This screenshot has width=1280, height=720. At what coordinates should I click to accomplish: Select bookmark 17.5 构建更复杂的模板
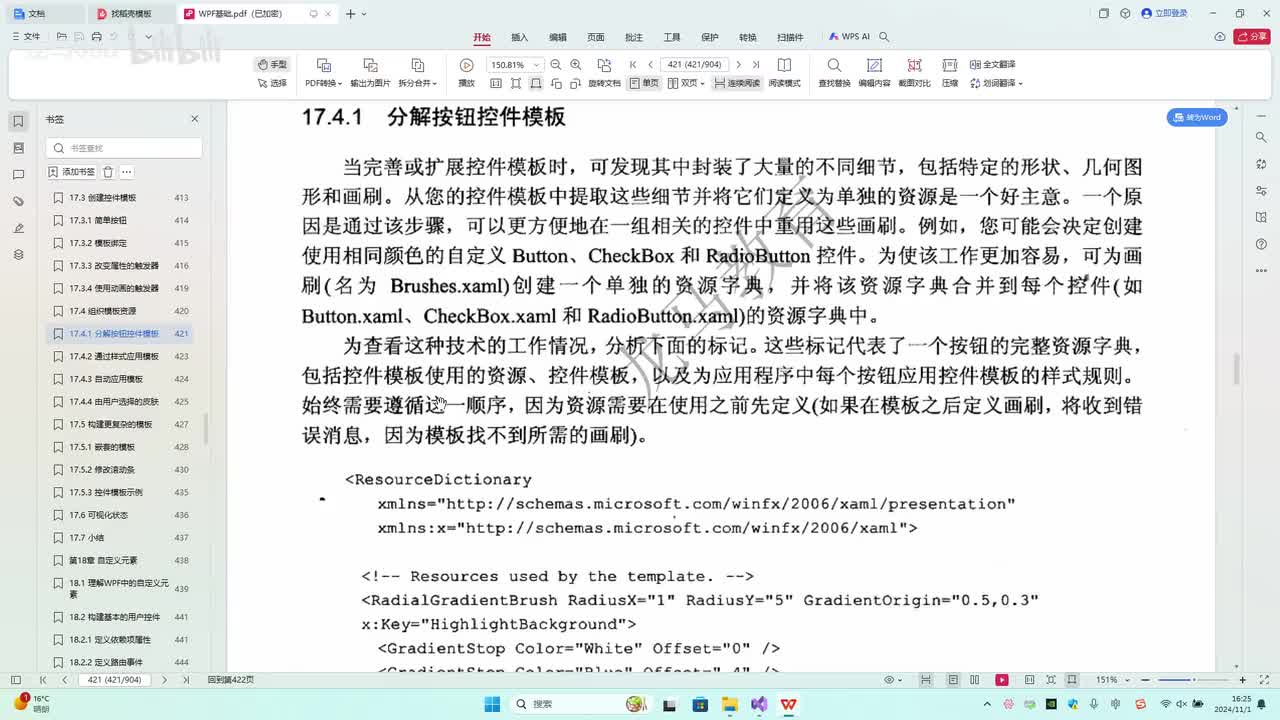122,424
